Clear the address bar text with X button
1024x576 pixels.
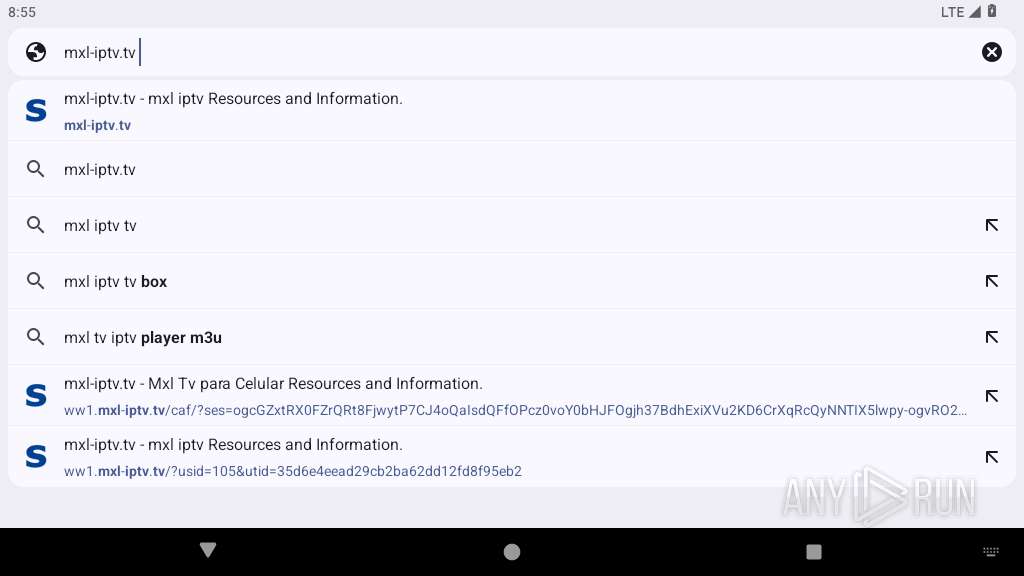click(991, 52)
